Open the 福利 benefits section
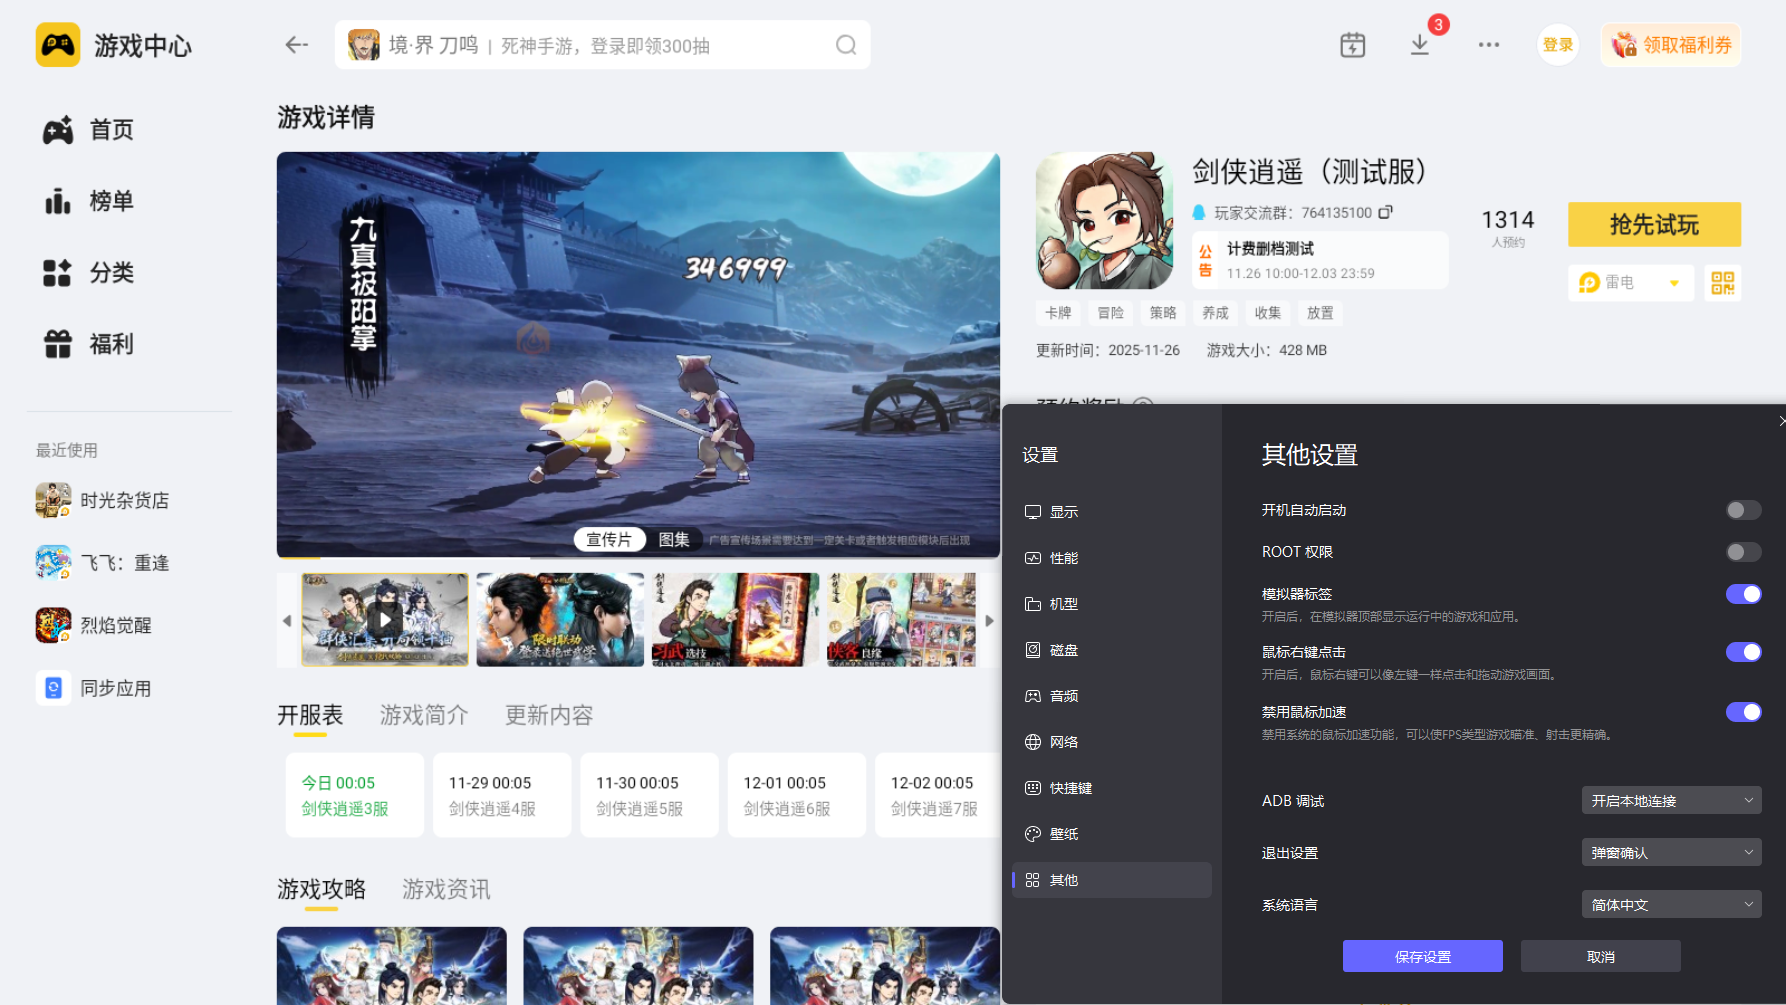The image size is (1786, 1005). tap(110, 343)
